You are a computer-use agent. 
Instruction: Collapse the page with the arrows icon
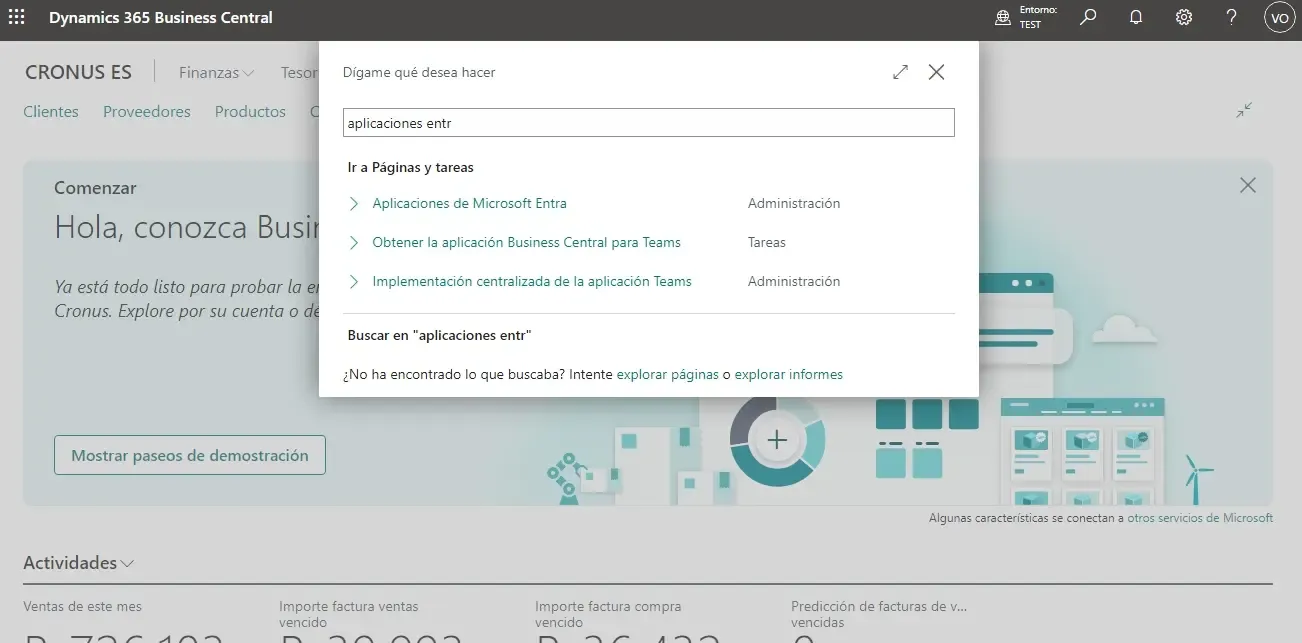point(1244,110)
